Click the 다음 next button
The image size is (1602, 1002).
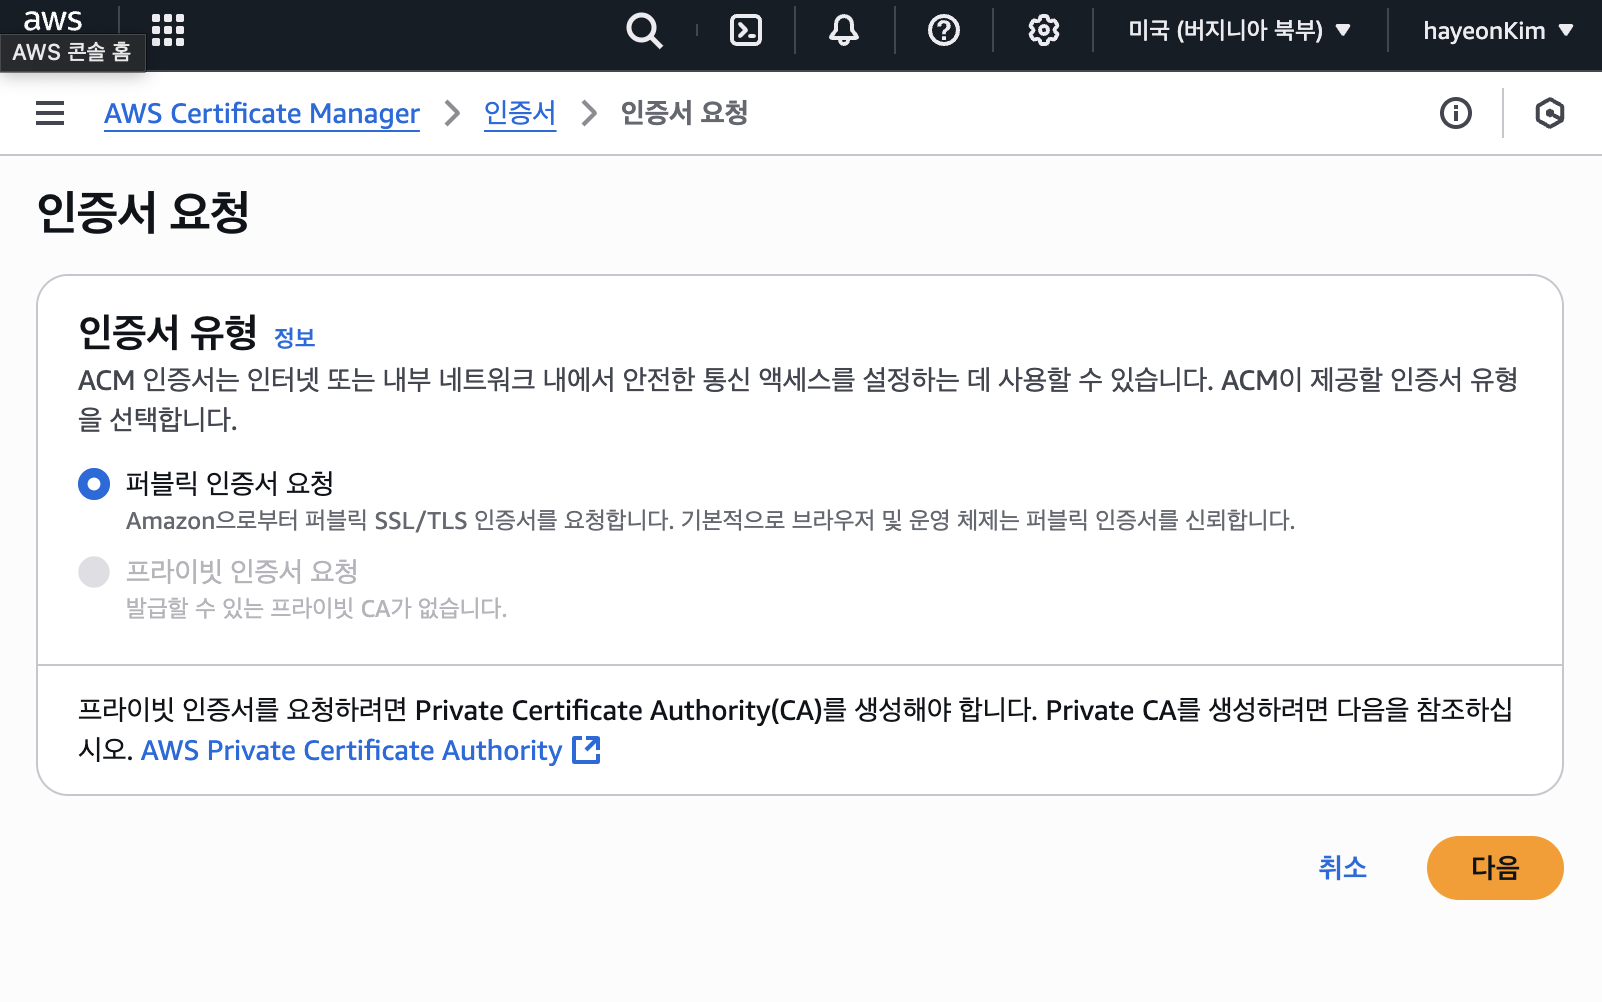(x=1495, y=868)
